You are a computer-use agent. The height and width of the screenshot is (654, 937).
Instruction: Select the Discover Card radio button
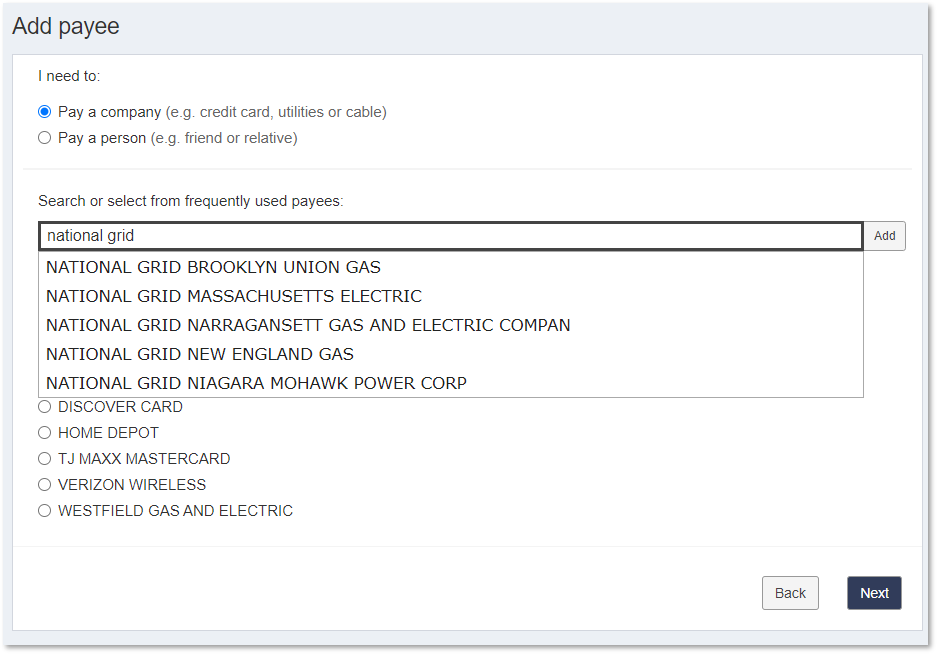[44, 407]
